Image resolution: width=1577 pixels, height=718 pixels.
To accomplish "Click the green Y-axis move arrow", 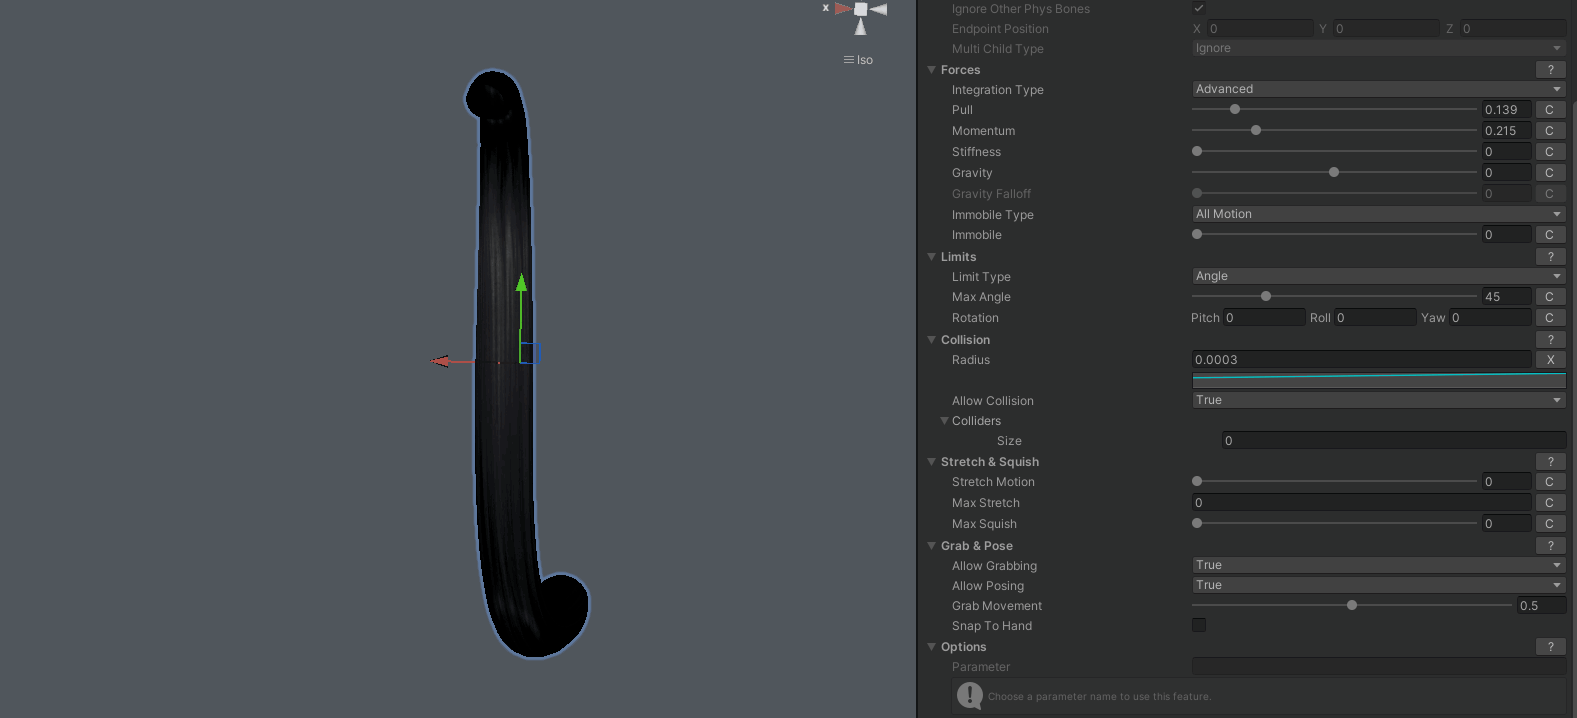I will [x=521, y=286].
